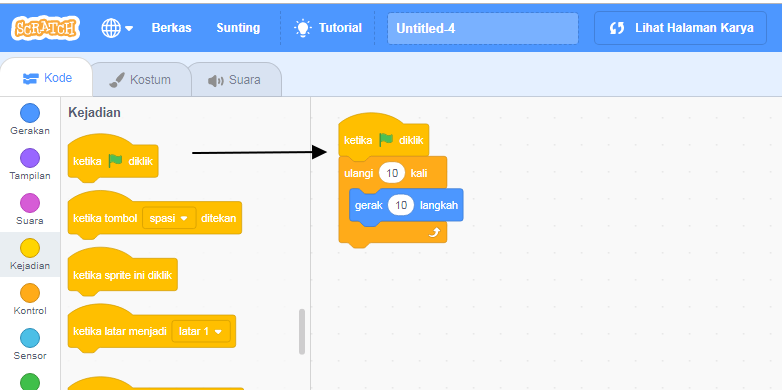Open the Sunting menu
The height and width of the screenshot is (390, 782).
238,28
